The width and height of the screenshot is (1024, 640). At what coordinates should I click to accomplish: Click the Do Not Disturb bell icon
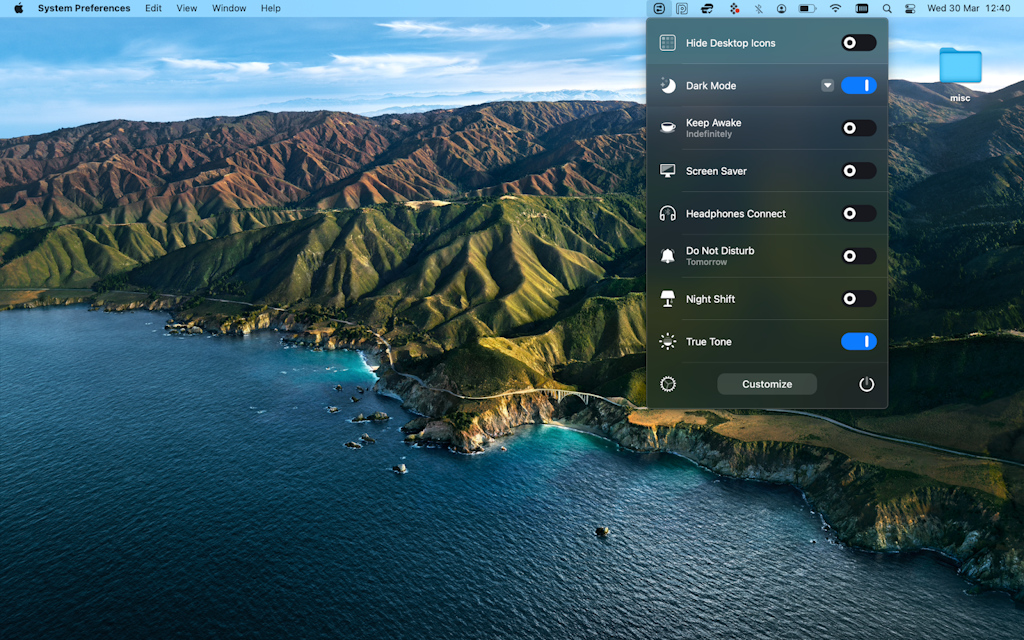coord(666,255)
